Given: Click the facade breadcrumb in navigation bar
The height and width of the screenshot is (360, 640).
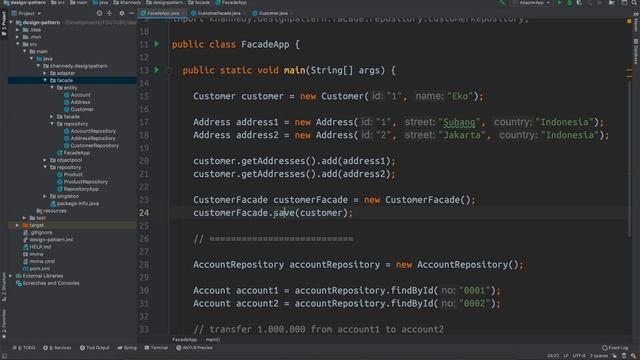Looking at the screenshot, I should coord(199,3).
